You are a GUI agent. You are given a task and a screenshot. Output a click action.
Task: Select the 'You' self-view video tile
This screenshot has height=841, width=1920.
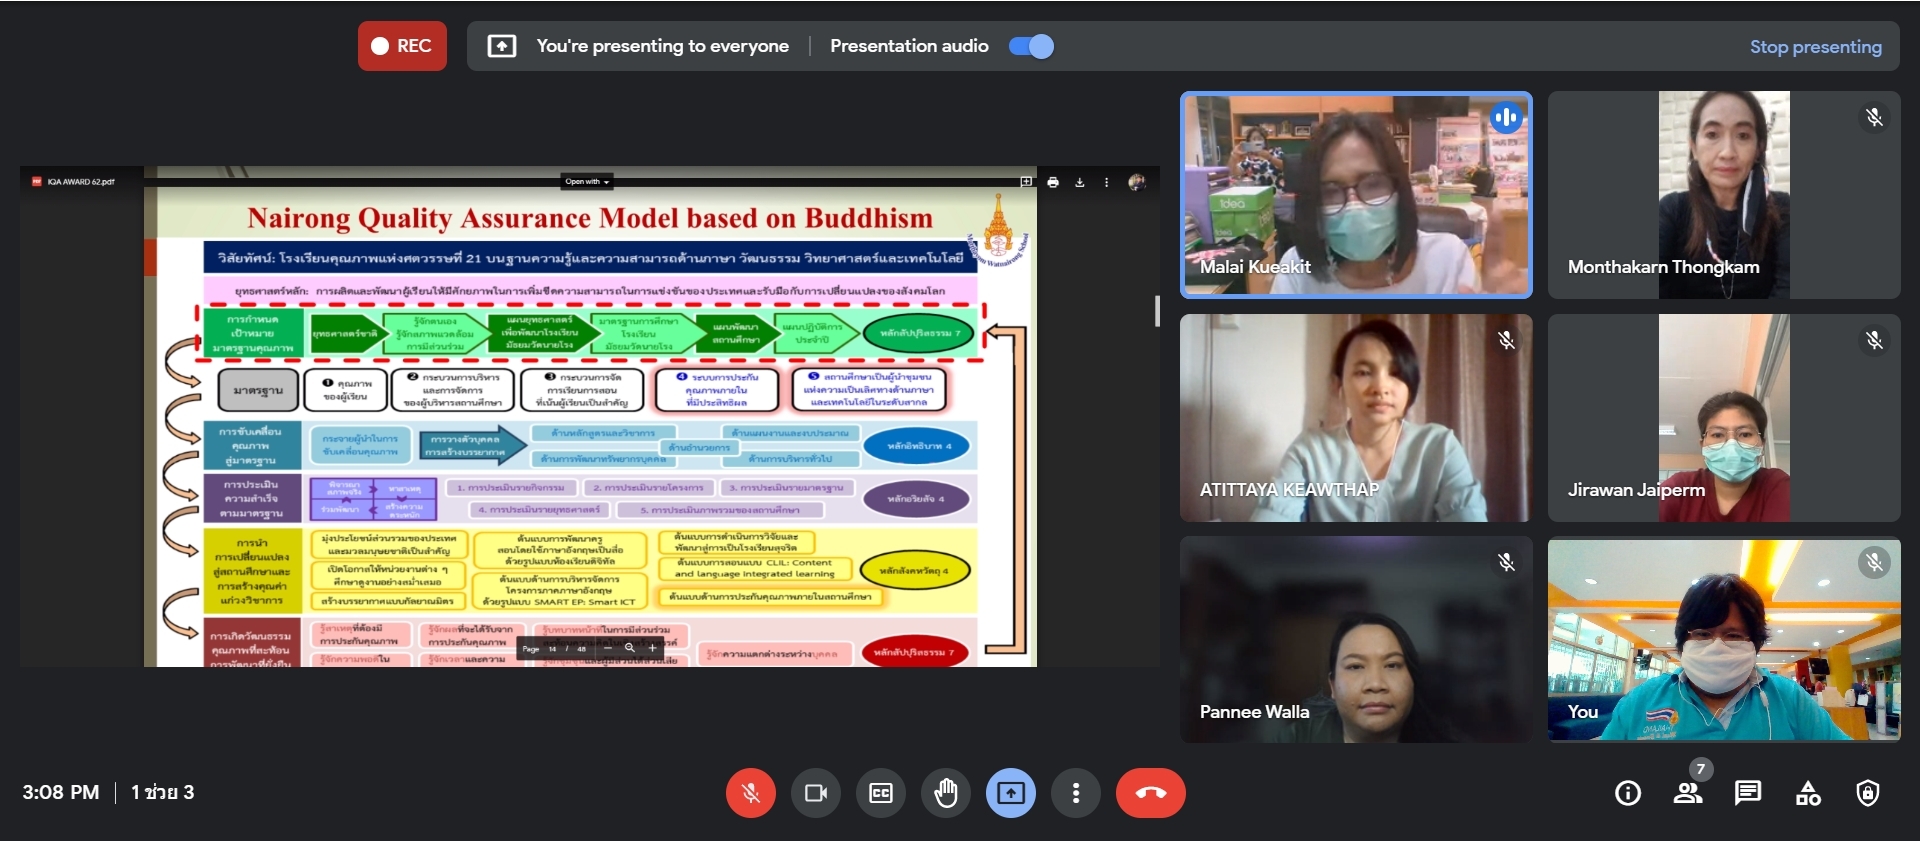(x=1724, y=640)
